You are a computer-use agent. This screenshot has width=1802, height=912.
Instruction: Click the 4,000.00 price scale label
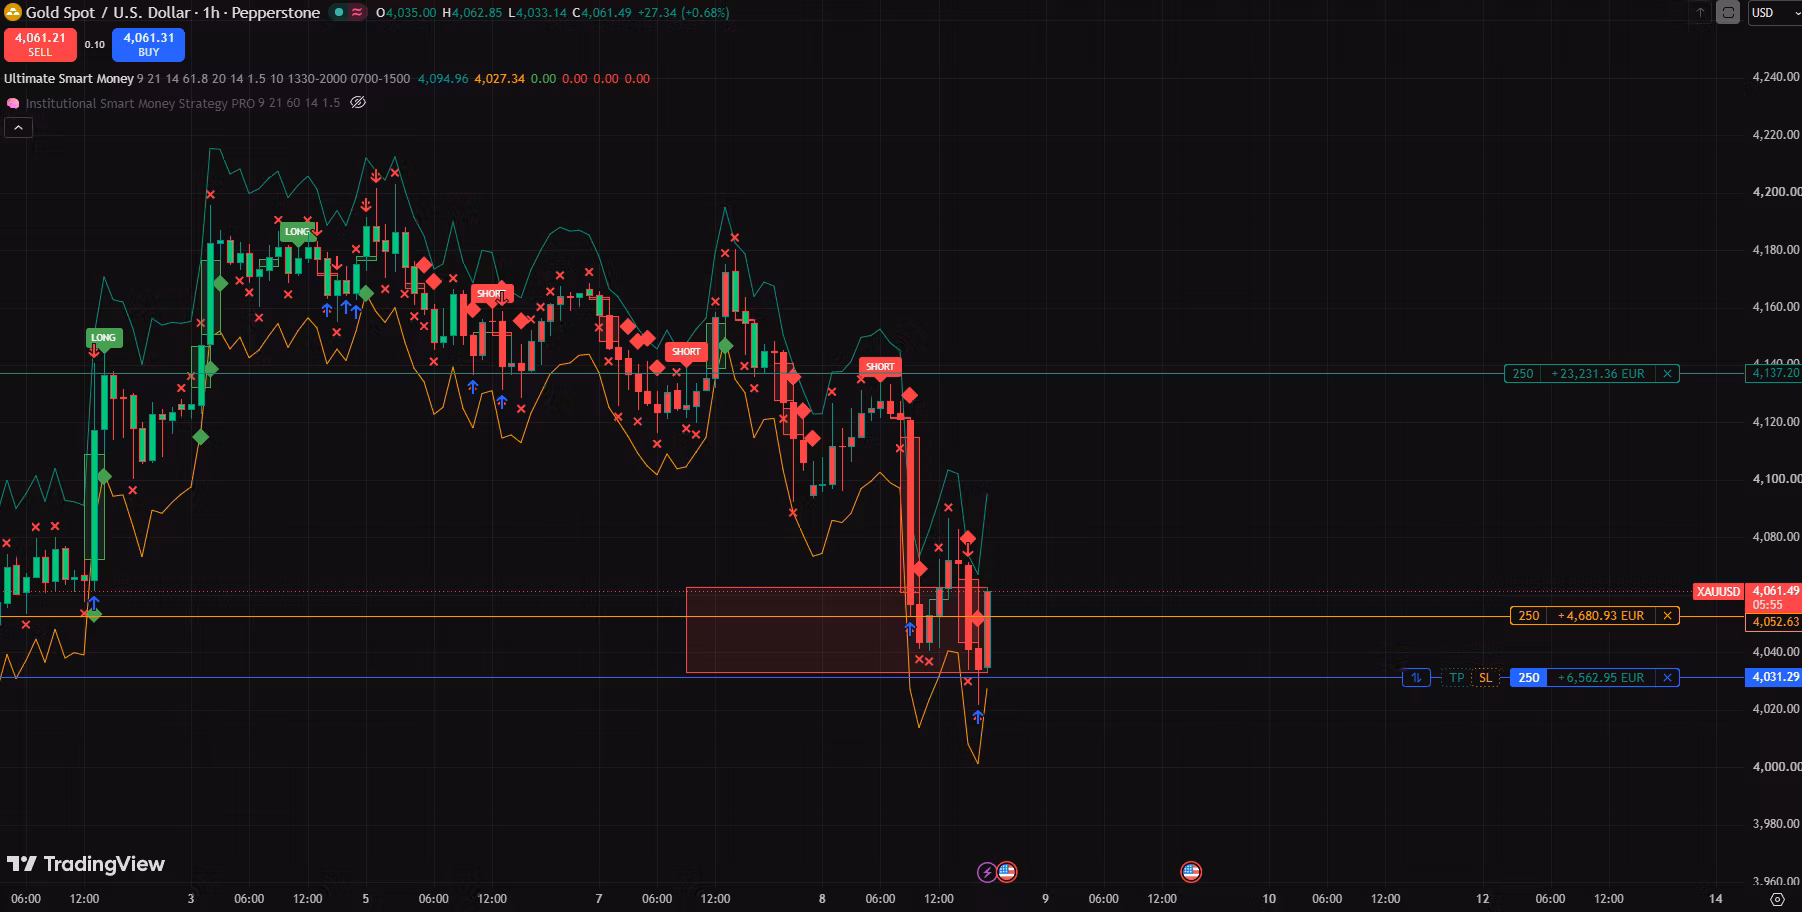click(x=1776, y=767)
